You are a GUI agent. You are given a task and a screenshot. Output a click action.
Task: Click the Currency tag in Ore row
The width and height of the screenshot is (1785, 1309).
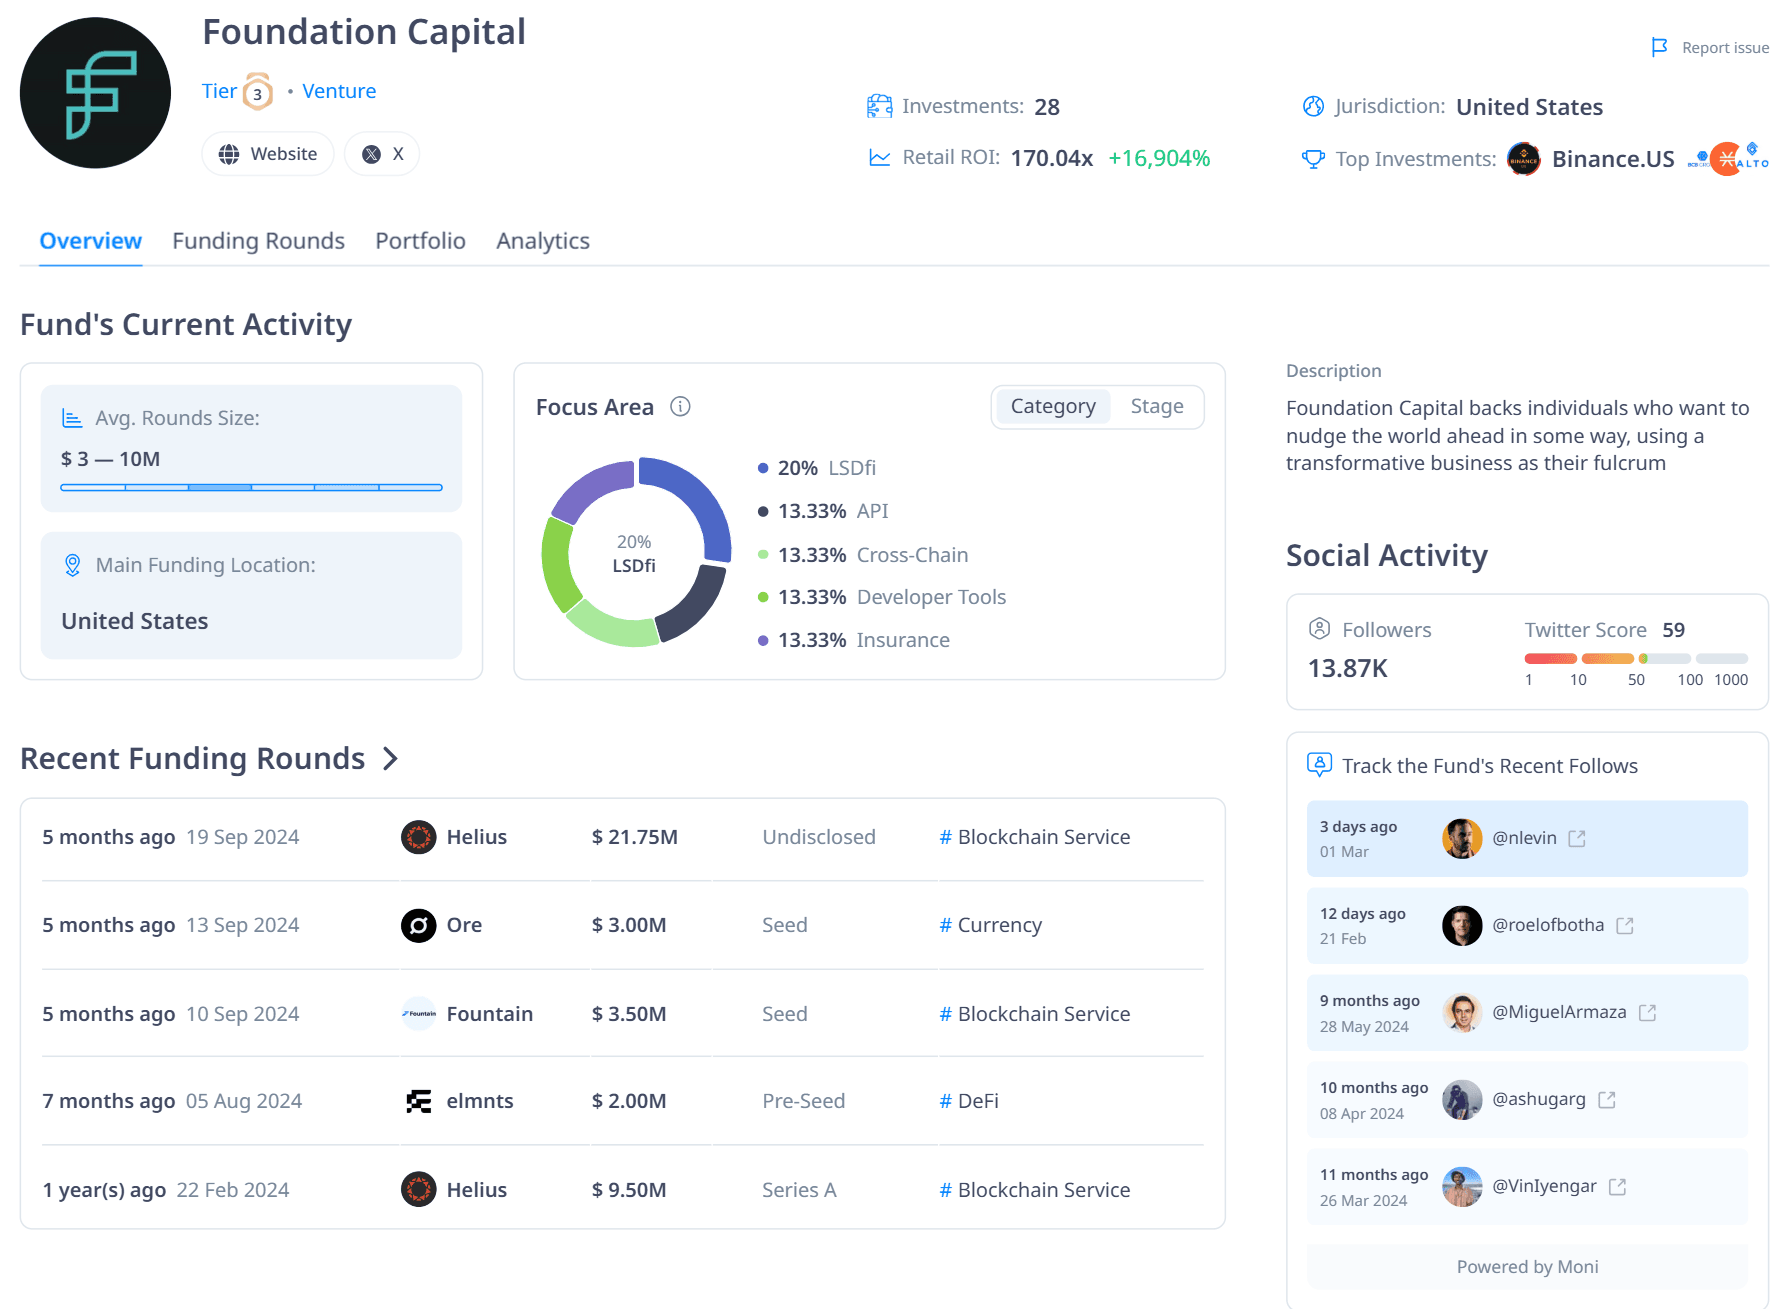991,925
